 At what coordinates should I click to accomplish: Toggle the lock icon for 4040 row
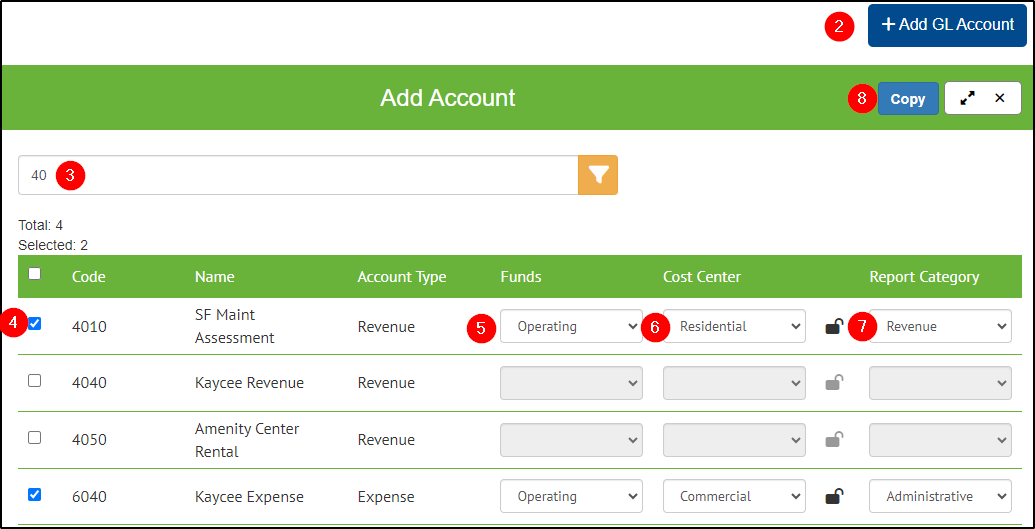tap(834, 383)
